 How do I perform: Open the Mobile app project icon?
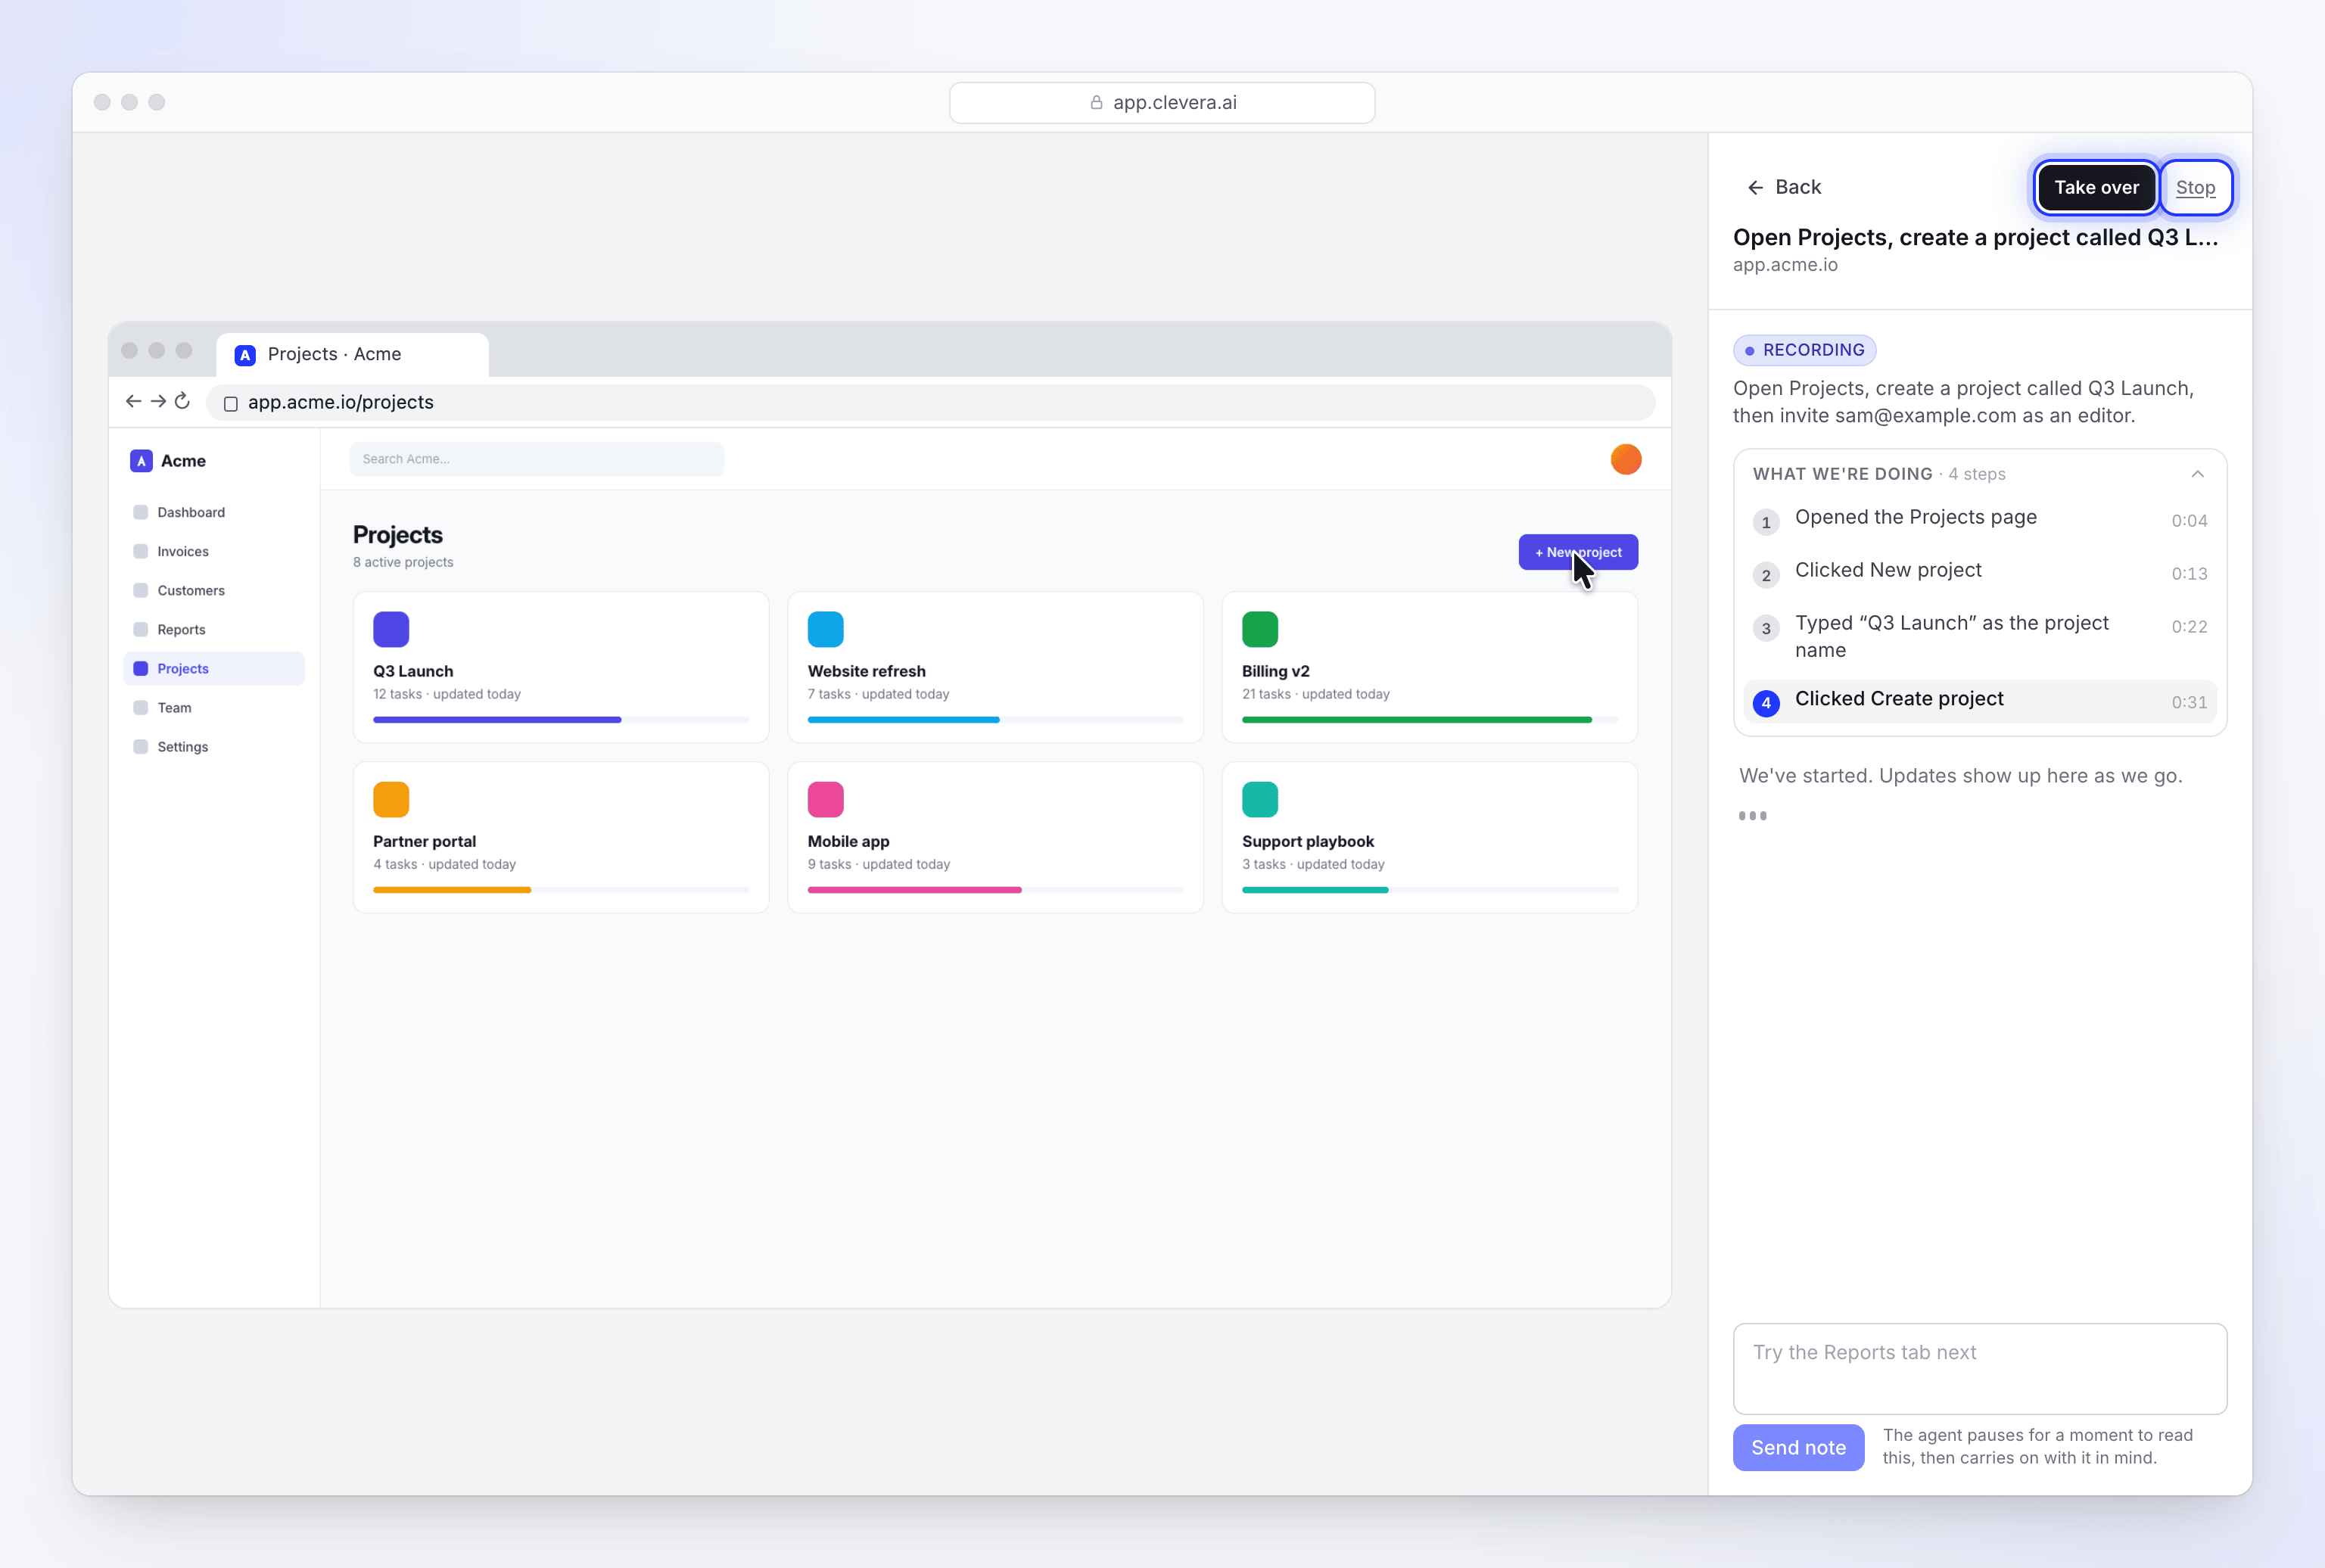coord(825,799)
